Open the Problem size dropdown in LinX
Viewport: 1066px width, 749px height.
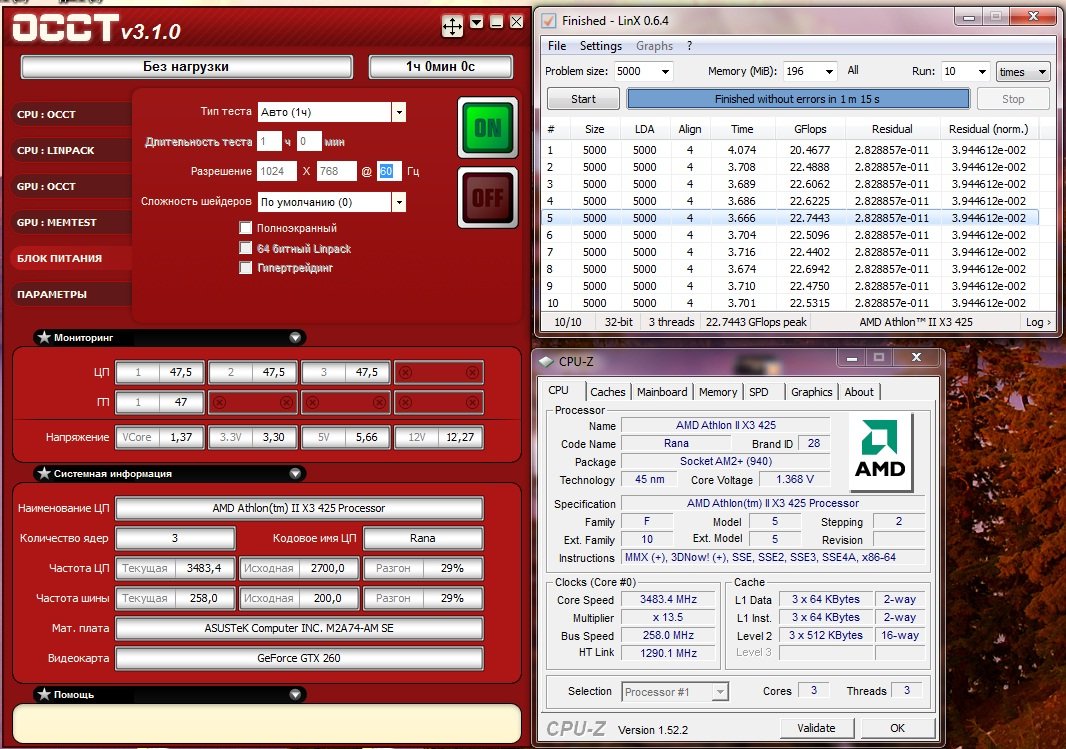tap(665, 72)
